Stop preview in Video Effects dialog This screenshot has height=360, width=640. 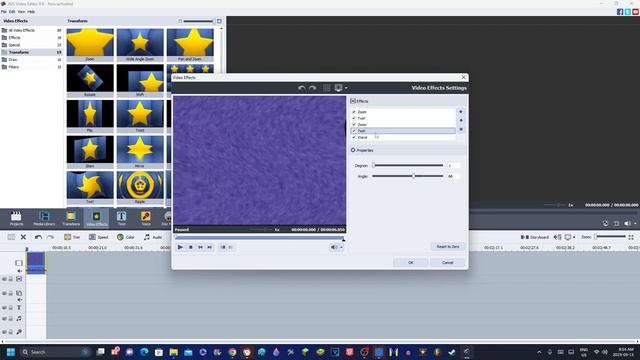(191, 247)
